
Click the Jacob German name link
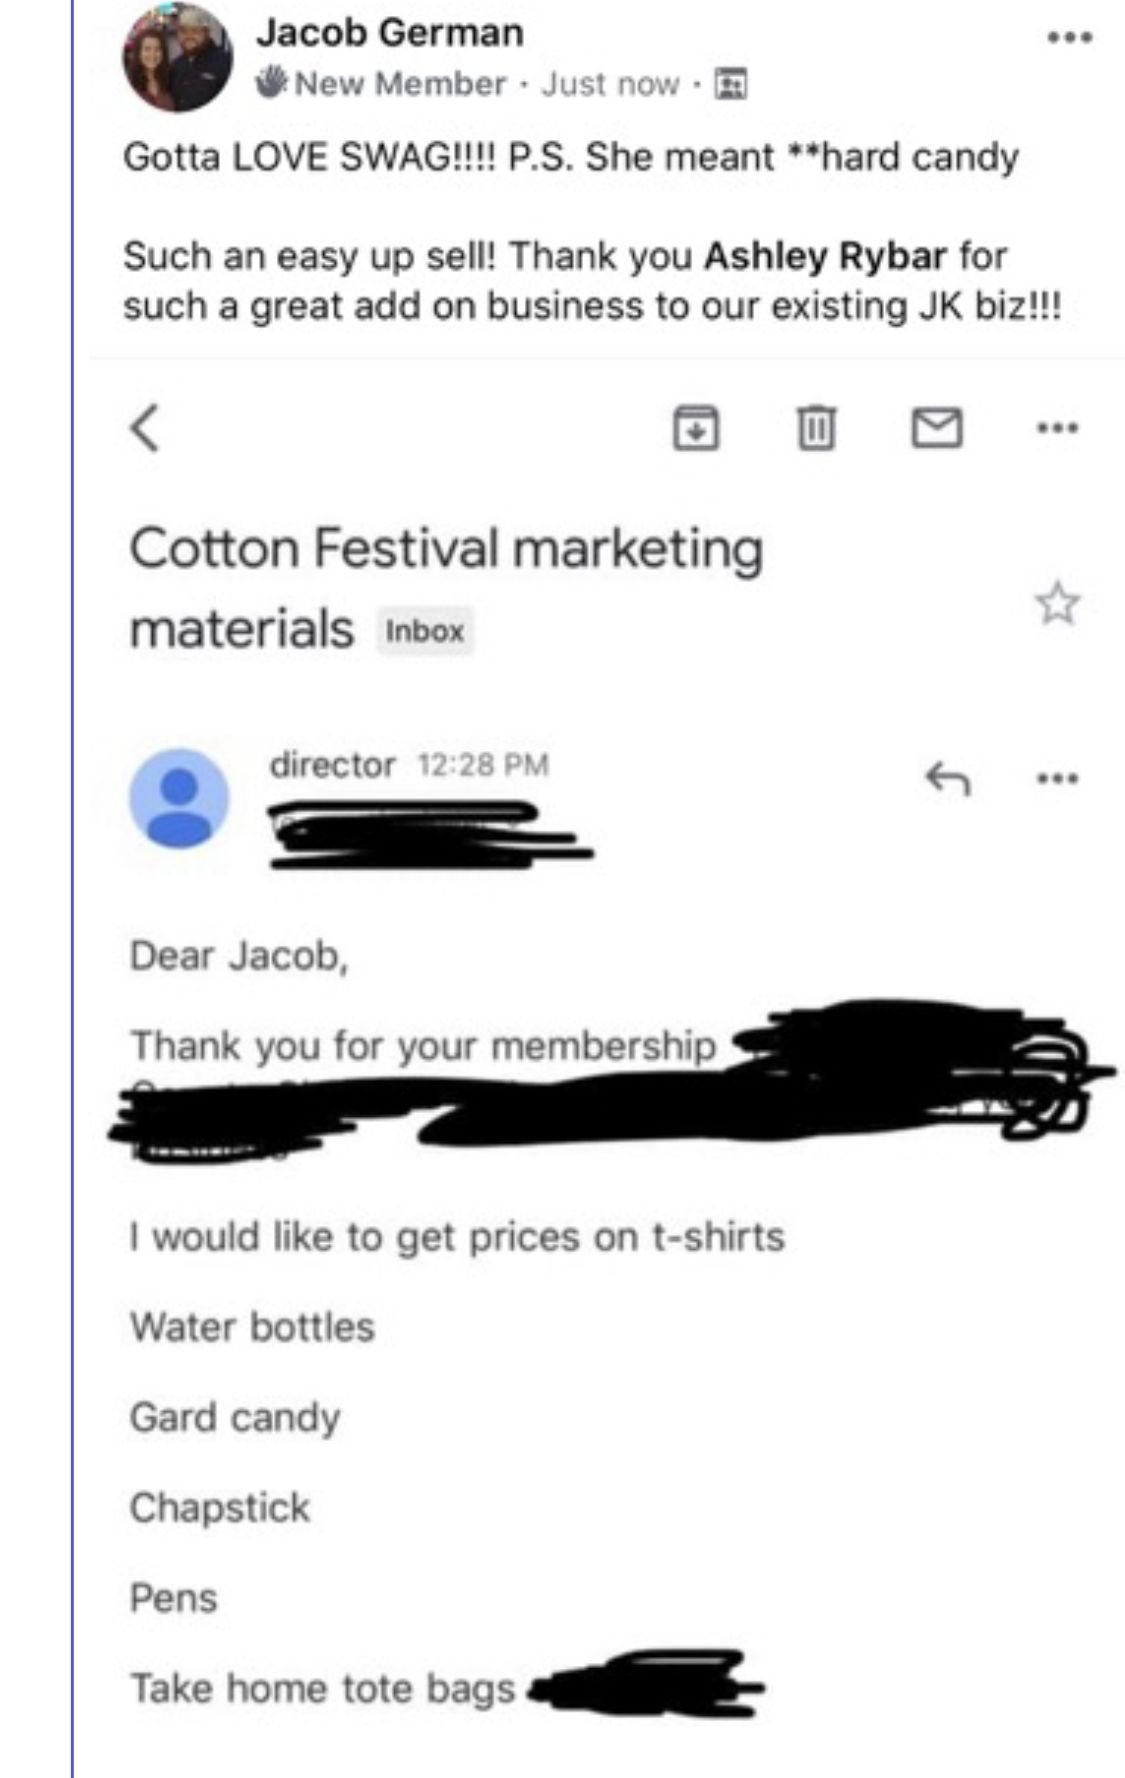tap(389, 33)
